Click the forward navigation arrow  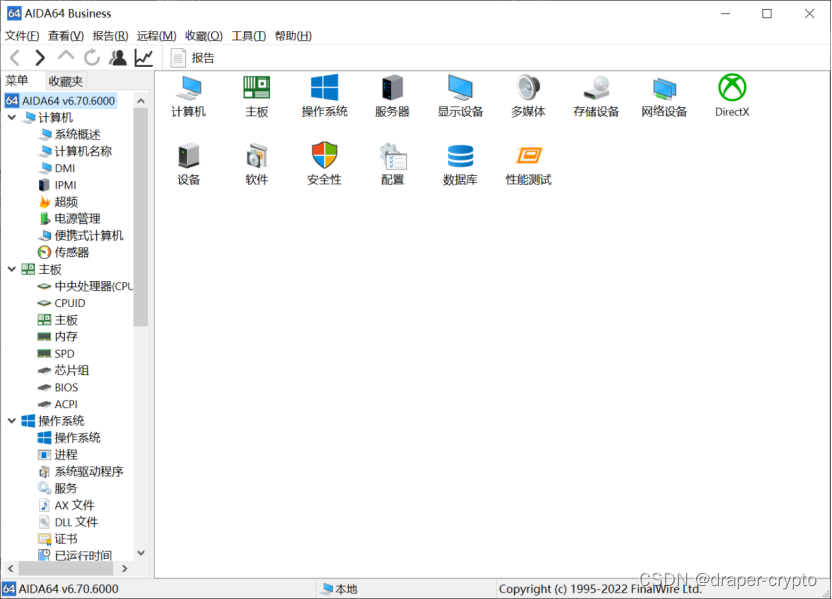pyautogui.click(x=40, y=58)
